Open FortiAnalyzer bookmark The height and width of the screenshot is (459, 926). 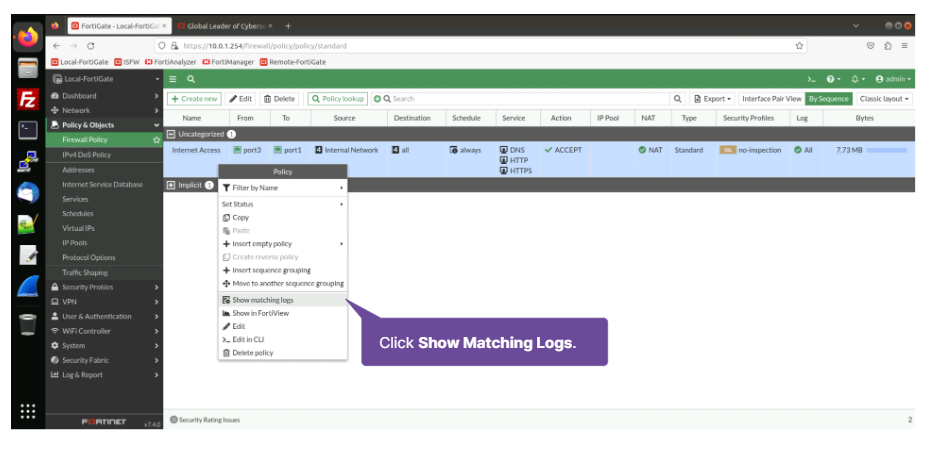[172, 62]
